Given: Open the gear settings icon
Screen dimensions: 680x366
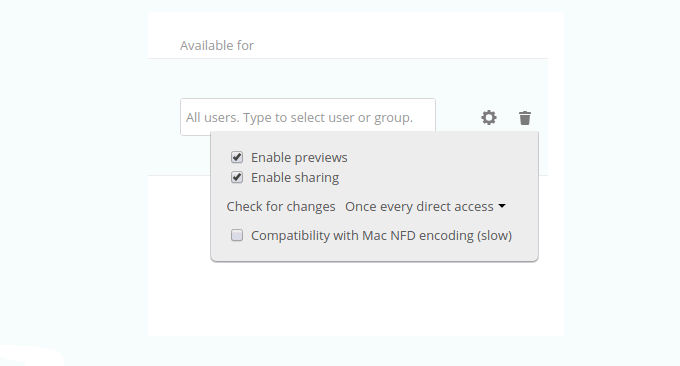Looking at the screenshot, I should pyautogui.click(x=489, y=118).
